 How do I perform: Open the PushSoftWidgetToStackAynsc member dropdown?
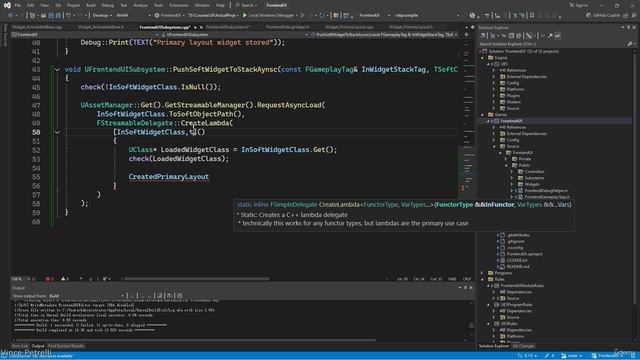(384, 35)
